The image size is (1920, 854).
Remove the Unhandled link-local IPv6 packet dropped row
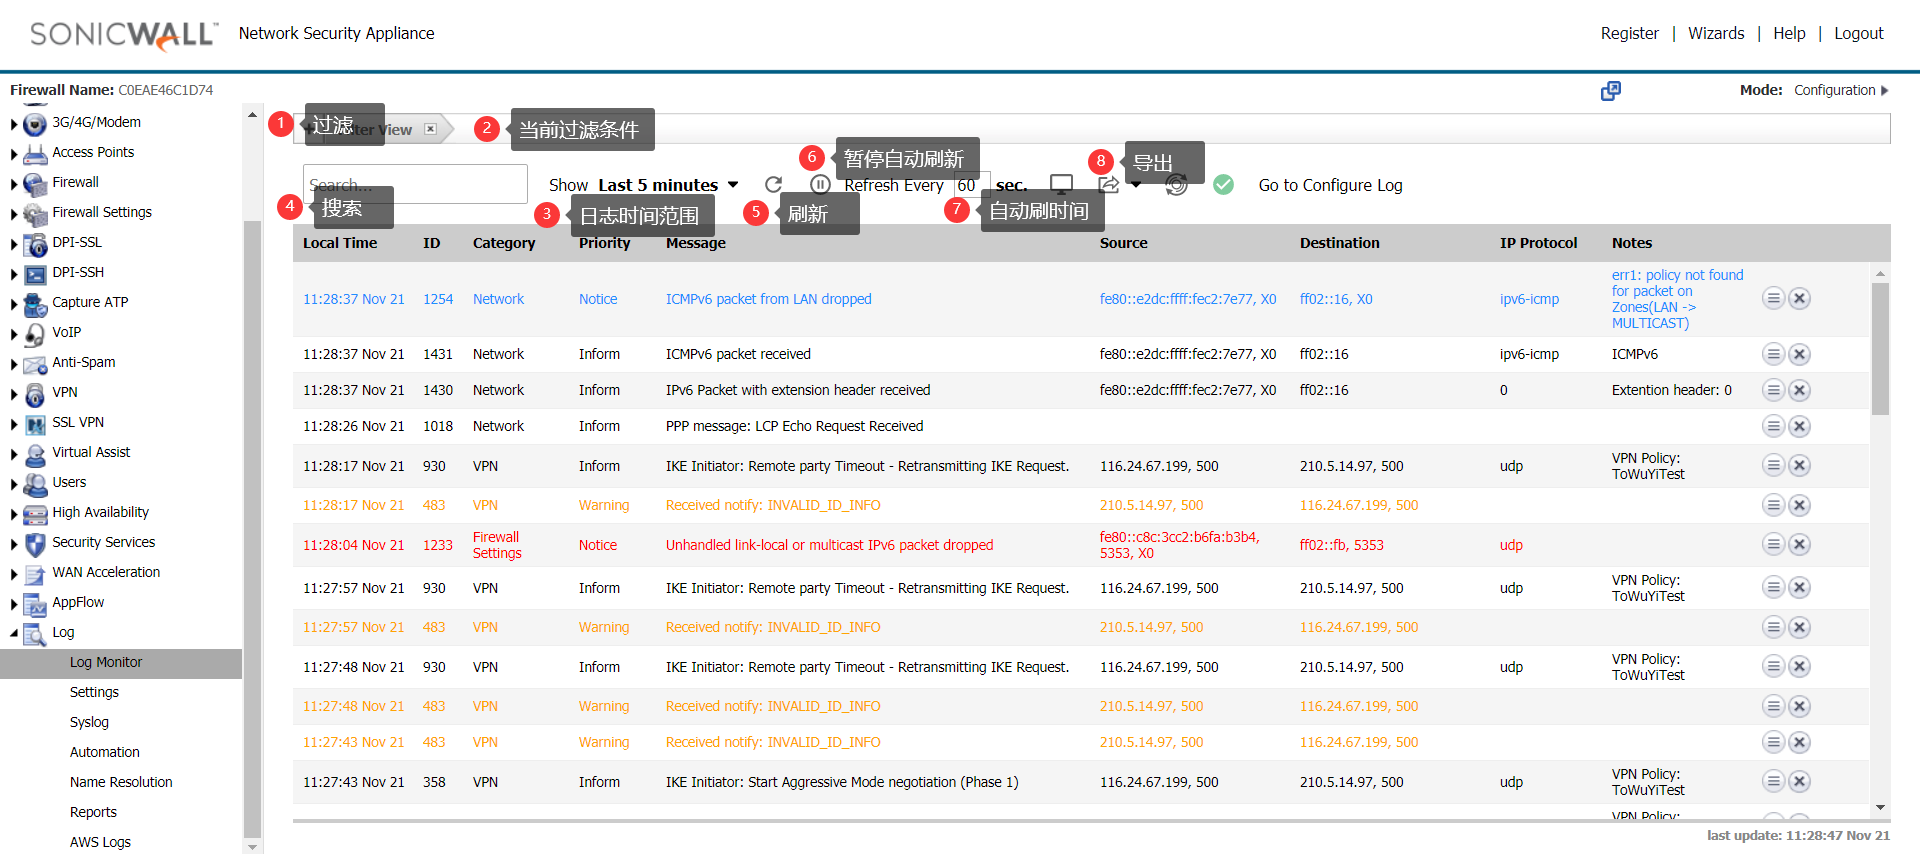1799,544
